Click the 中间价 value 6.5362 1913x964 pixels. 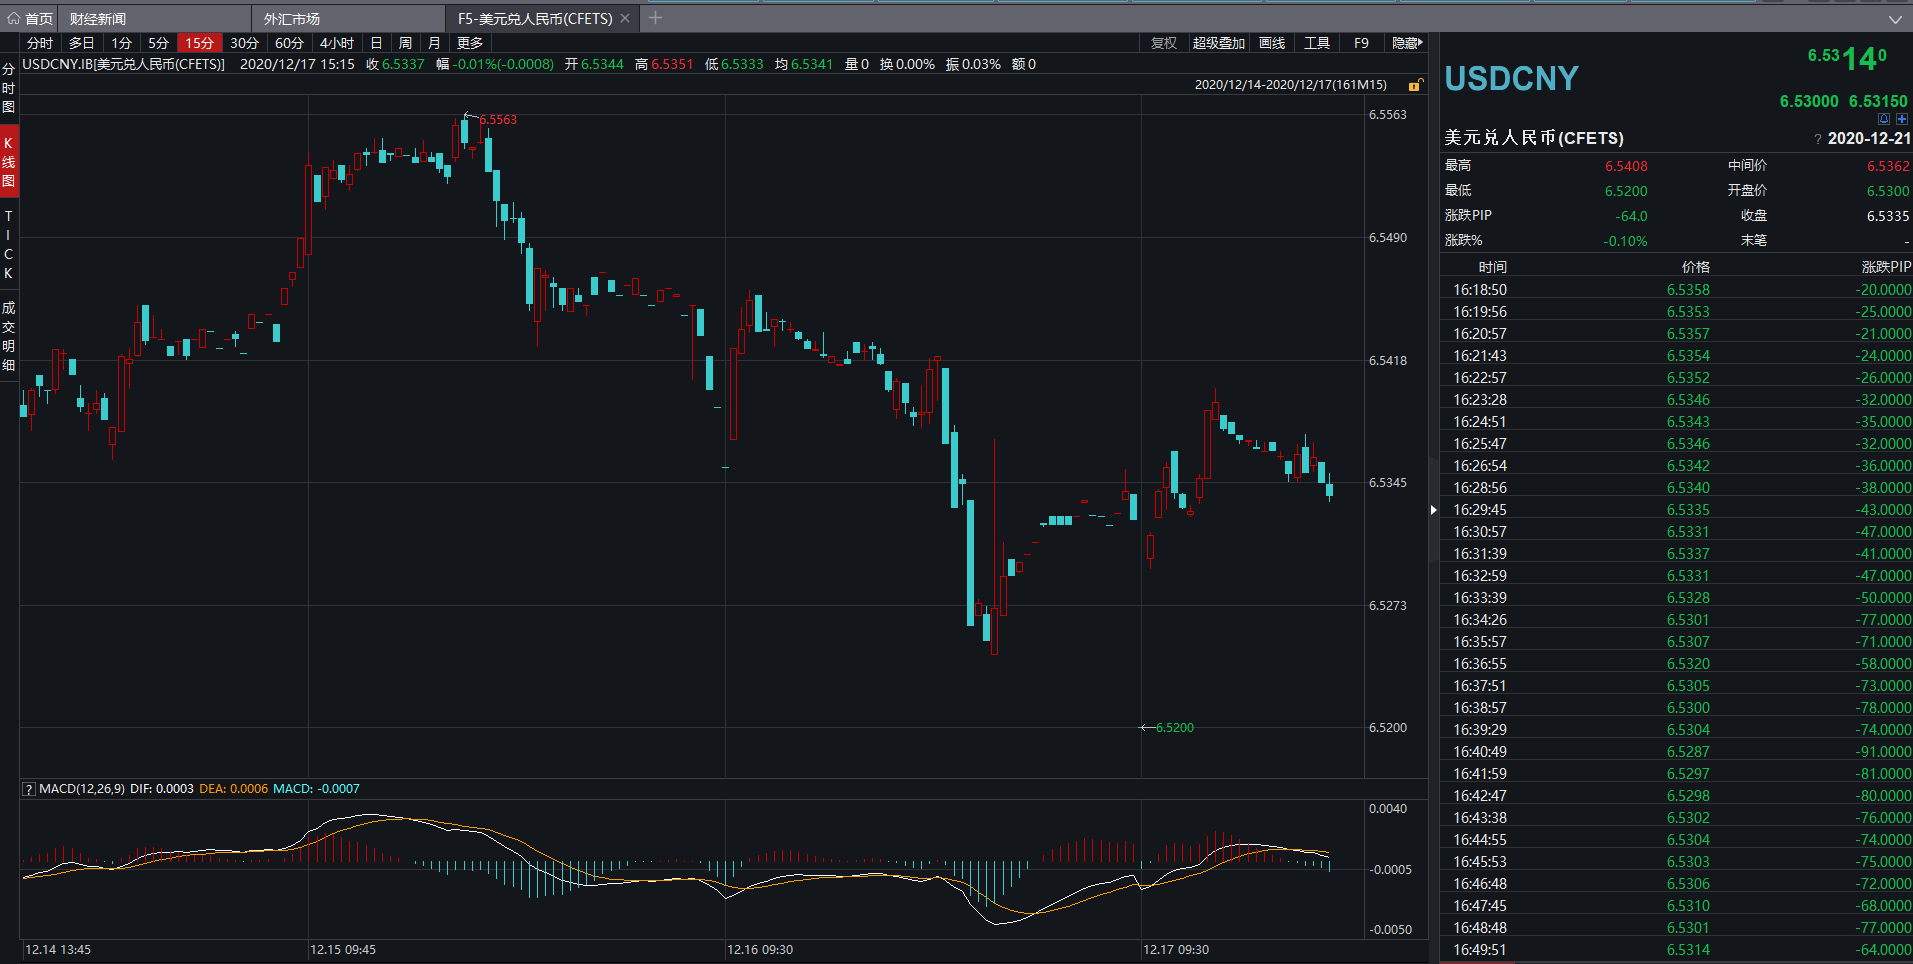1888,166
